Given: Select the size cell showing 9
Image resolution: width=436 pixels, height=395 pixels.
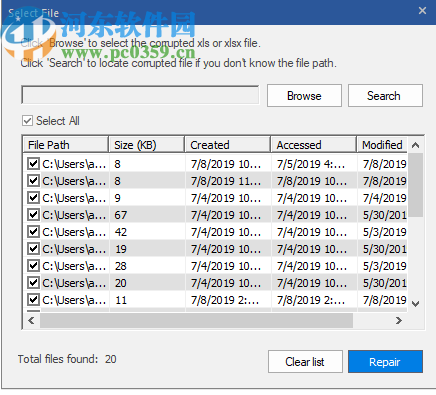Looking at the screenshot, I should click(147, 198).
